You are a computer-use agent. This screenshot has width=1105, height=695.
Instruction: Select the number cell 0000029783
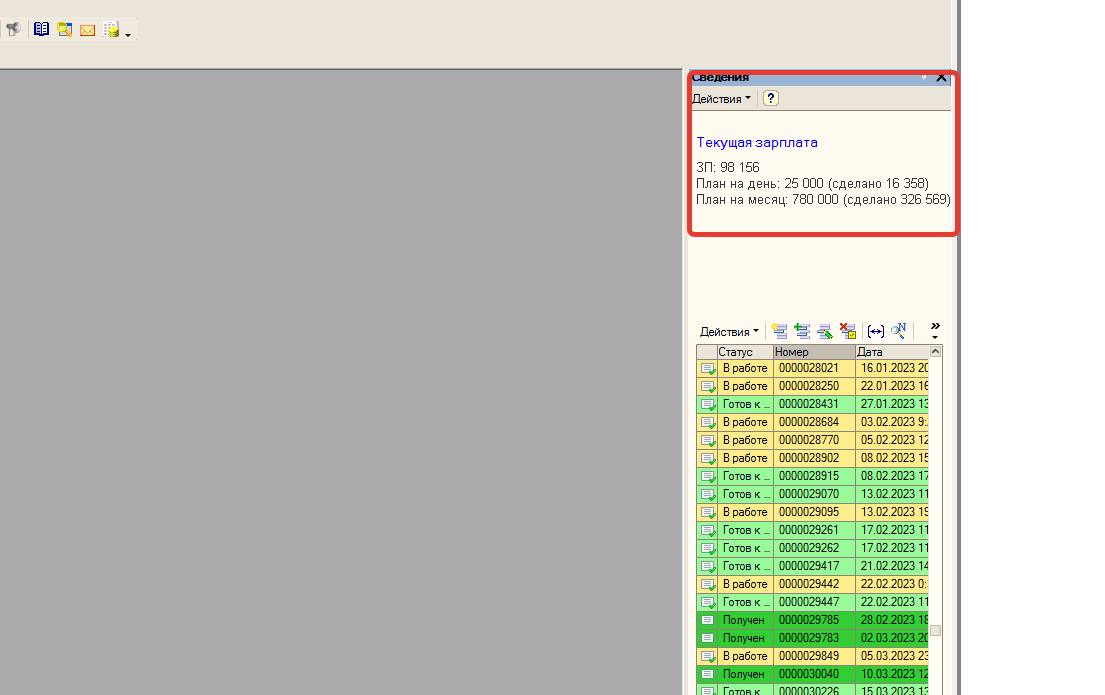pos(814,638)
